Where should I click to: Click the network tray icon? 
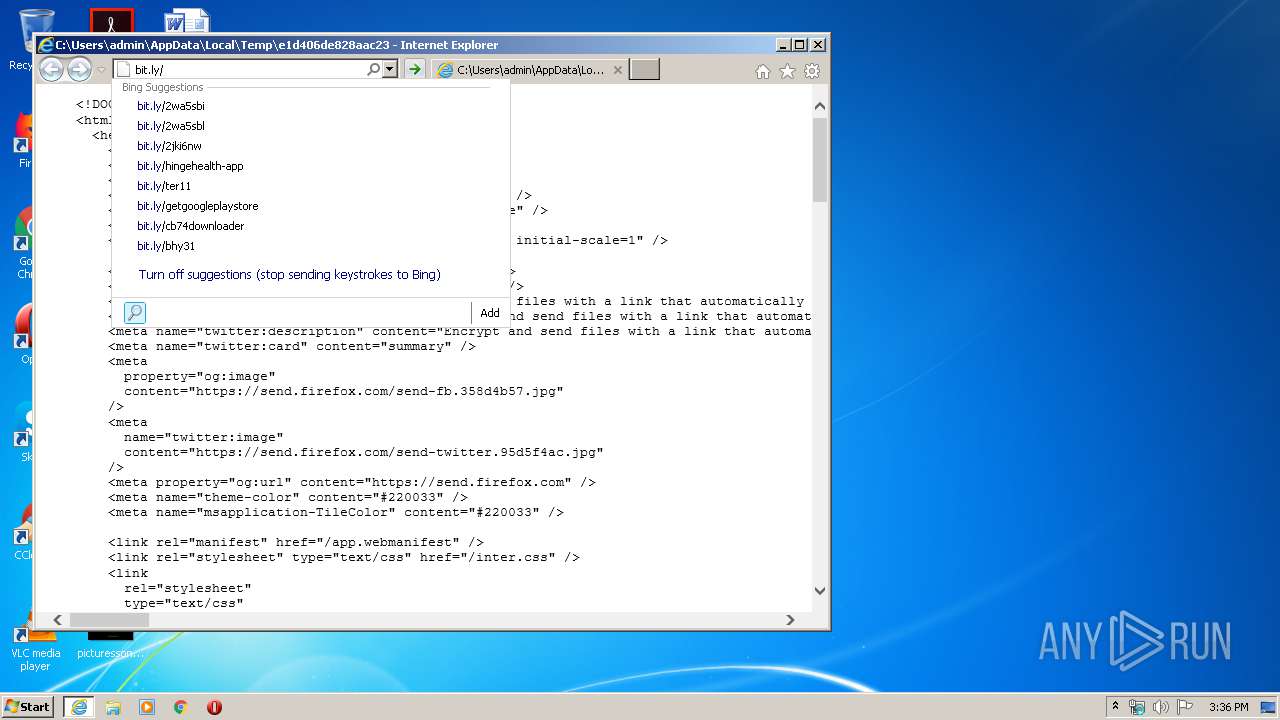[1137, 707]
